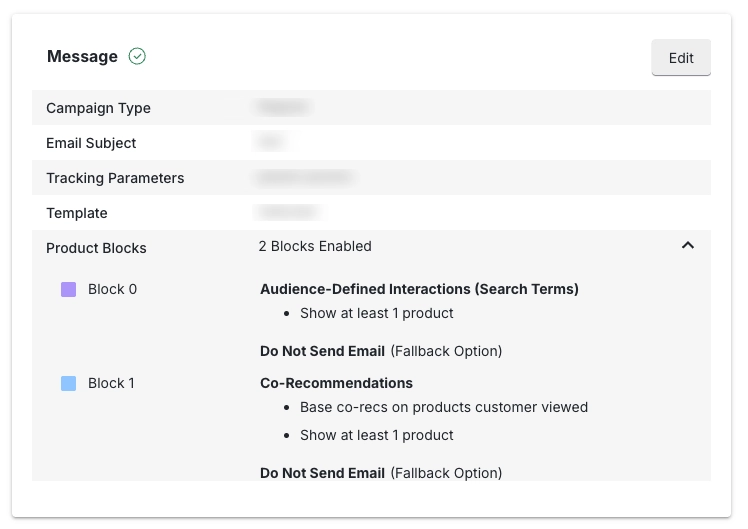This screenshot has width=748, height=529.
Task: Click Audience-Defined Interactions (Search Terms) heading
Action: tap(419, 289)
